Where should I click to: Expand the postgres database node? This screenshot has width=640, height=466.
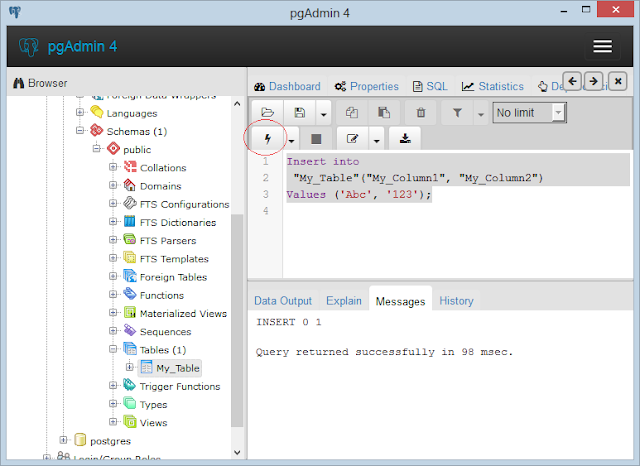tap(63, 440)
